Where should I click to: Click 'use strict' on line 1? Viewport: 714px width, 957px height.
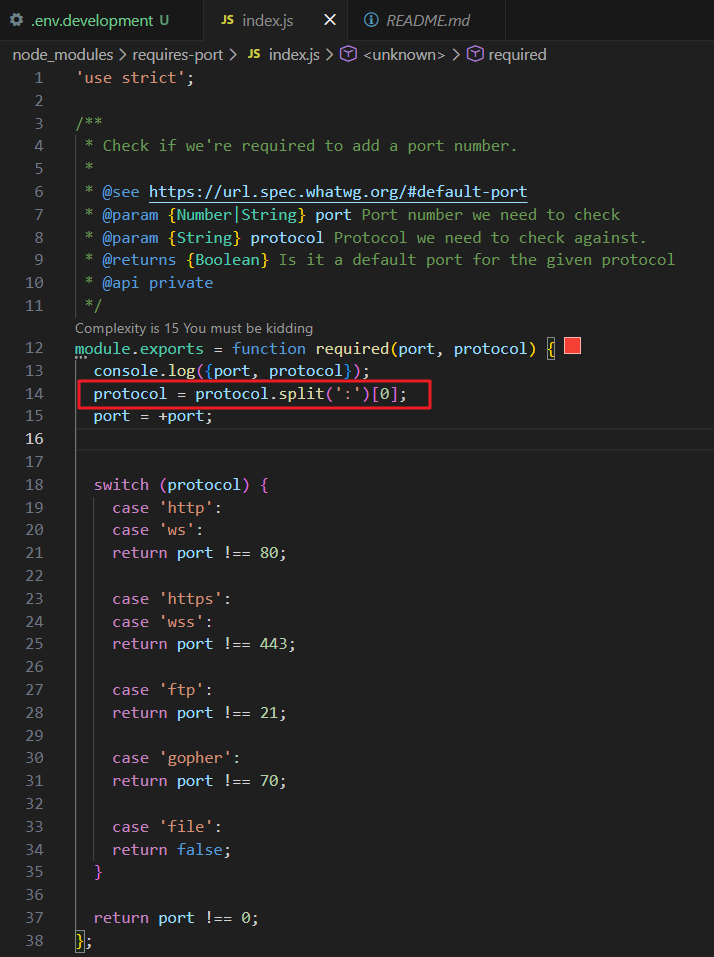click(x=135, y=78)
